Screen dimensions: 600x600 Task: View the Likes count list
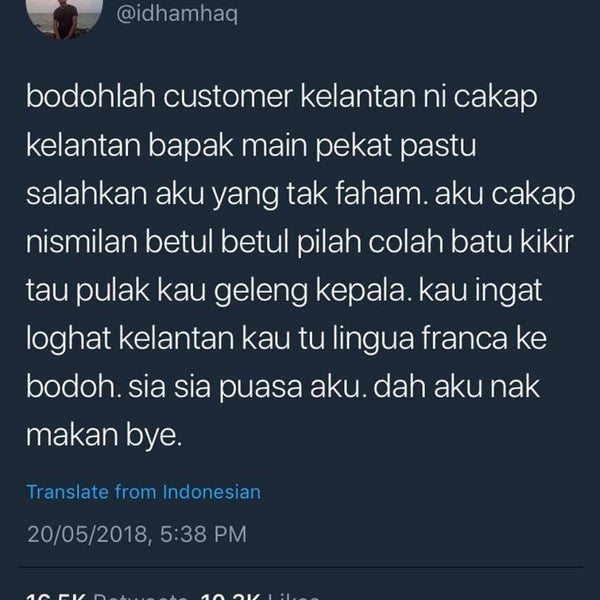pyautogui.click(x=260, y=596)
